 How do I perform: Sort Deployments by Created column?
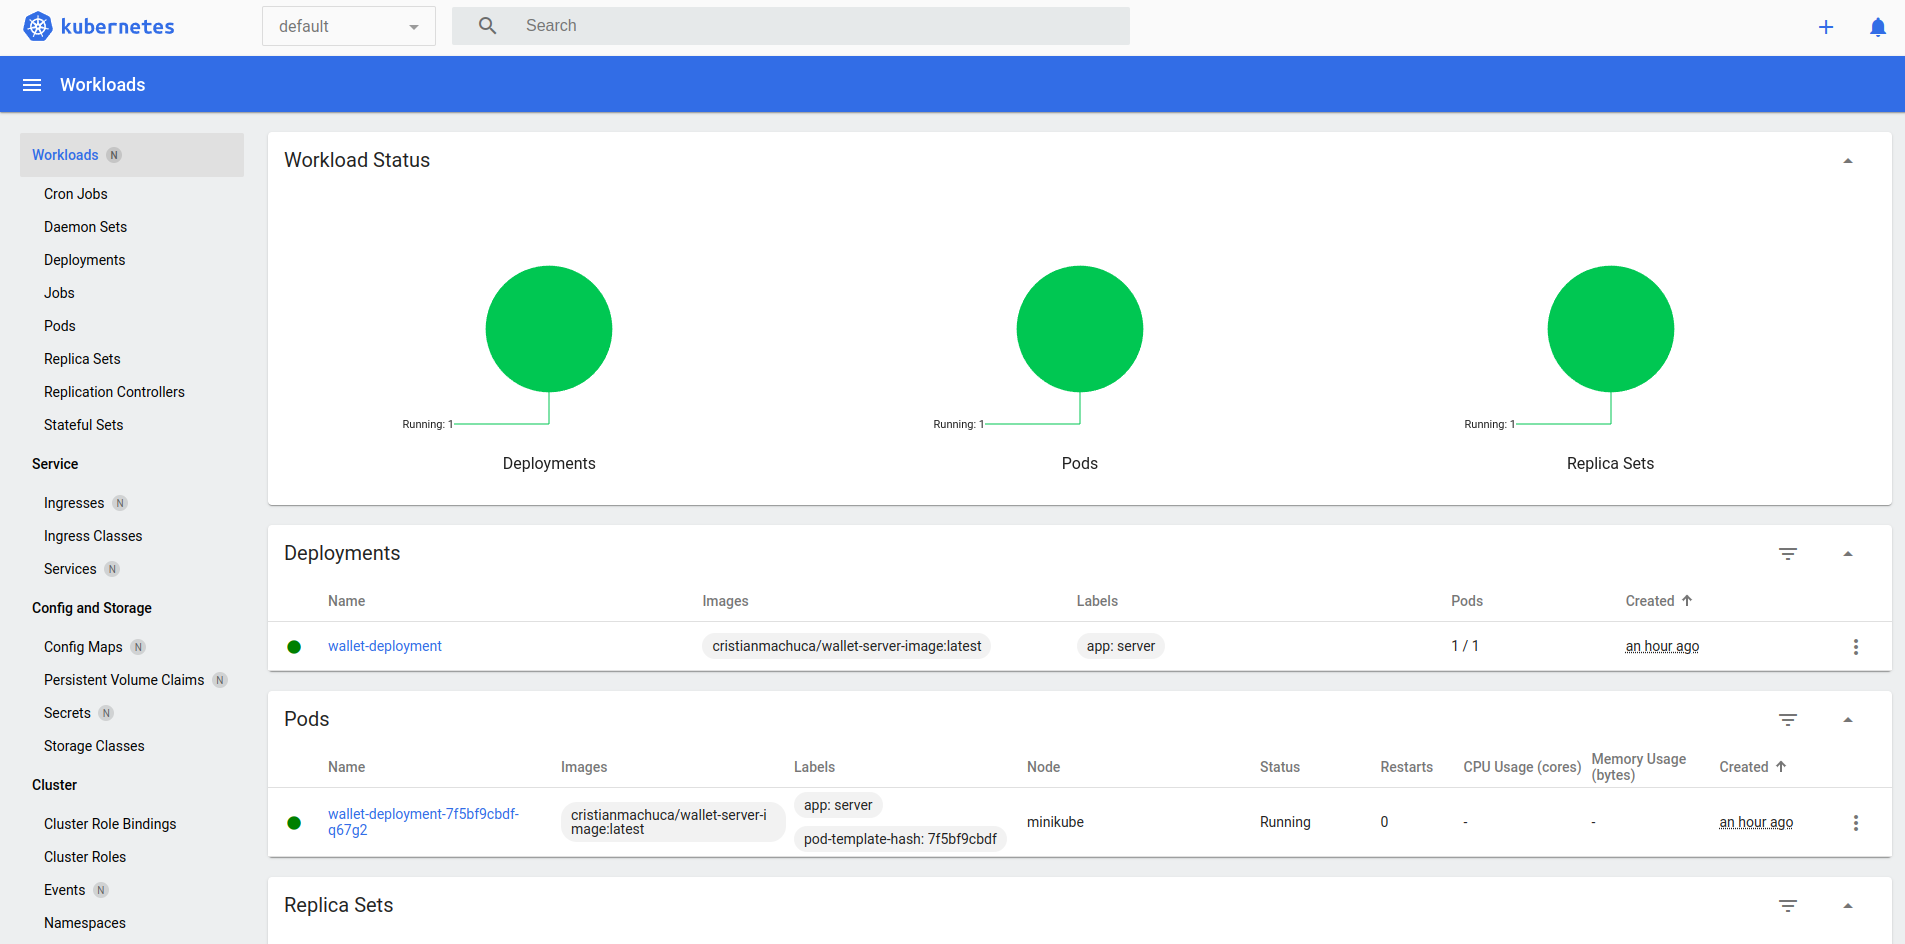pyautogui.click(x=1650, y=601)
